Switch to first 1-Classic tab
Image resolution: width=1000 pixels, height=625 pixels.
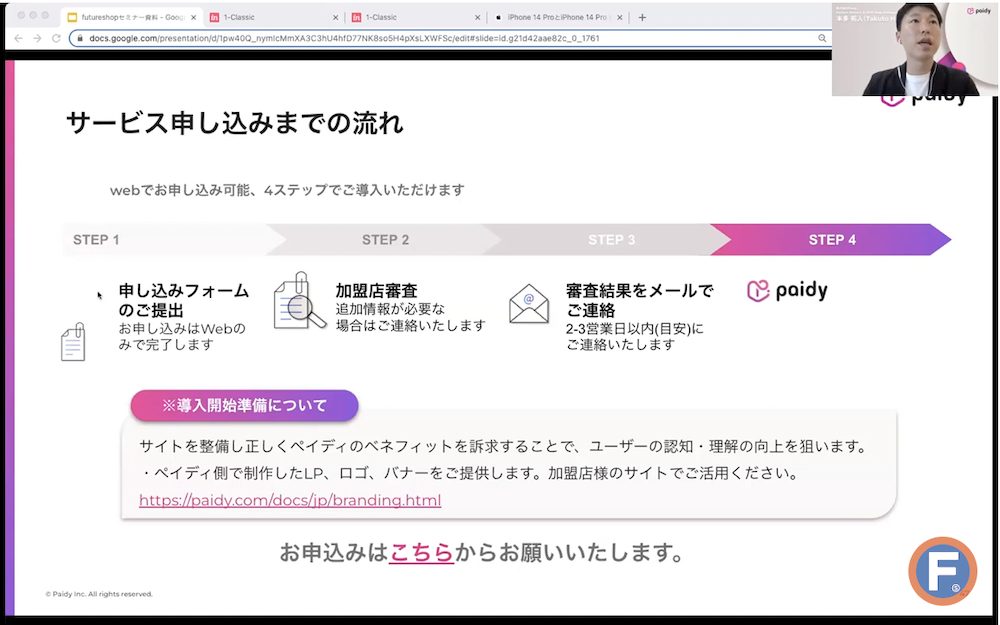274,17
